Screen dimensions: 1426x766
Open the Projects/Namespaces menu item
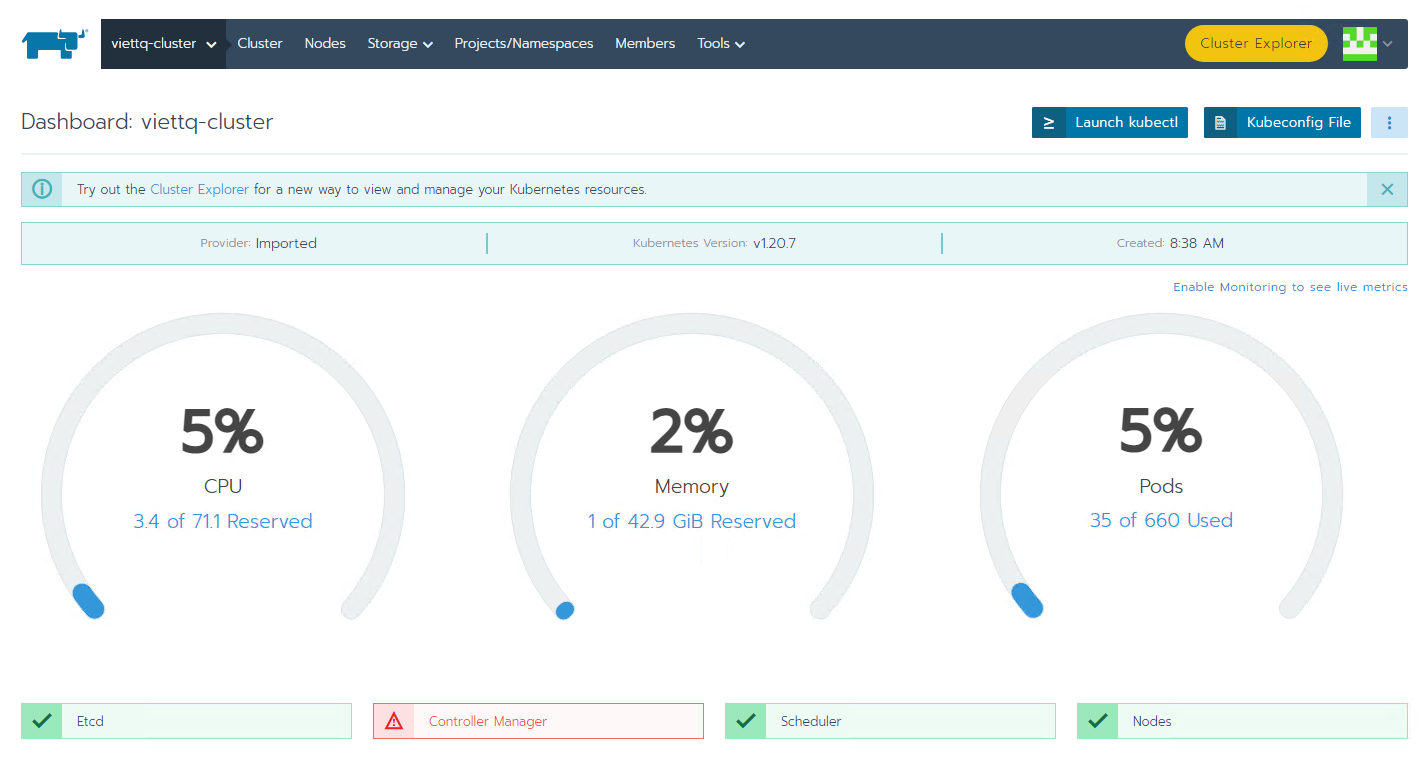[x=524, y=44]
